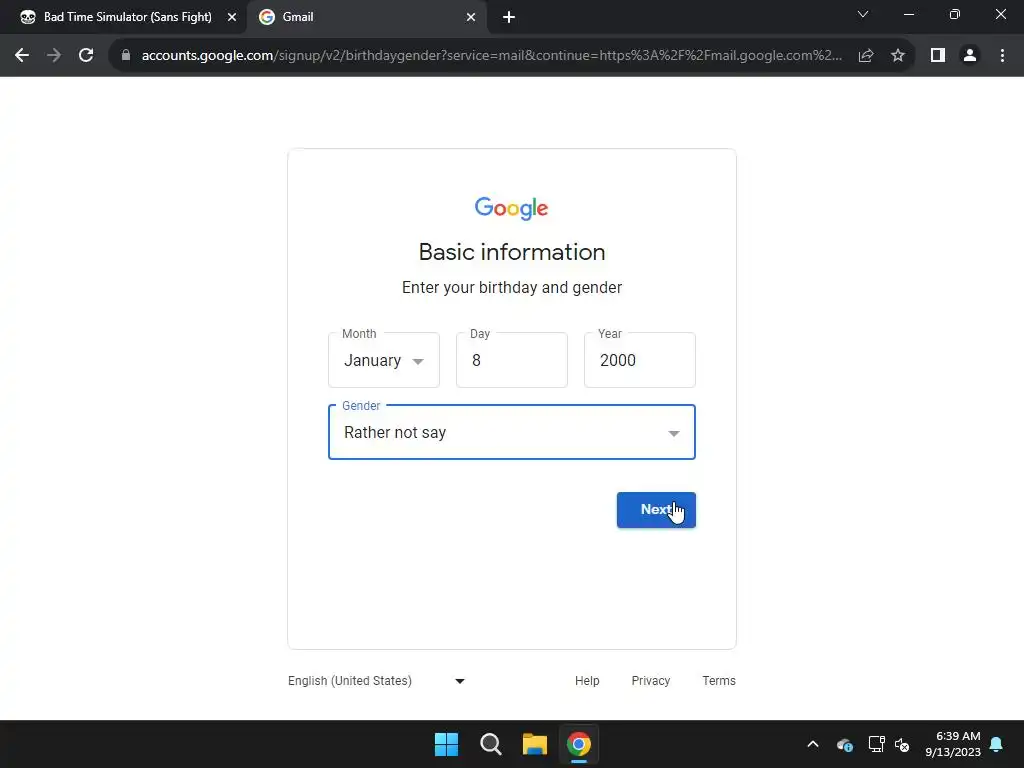Viewport: 1024px width, 768px height.
Task: Open the notifications bell icon
Action: (x=997, y=744)
